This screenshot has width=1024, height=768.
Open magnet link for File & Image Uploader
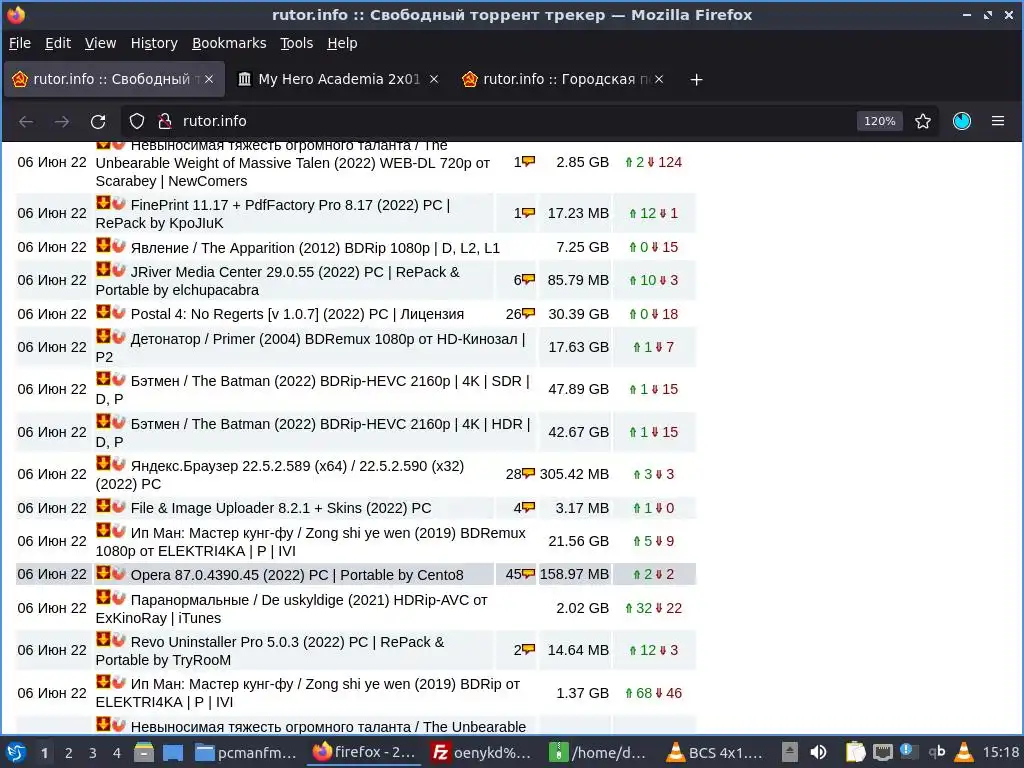pos(118,506)
